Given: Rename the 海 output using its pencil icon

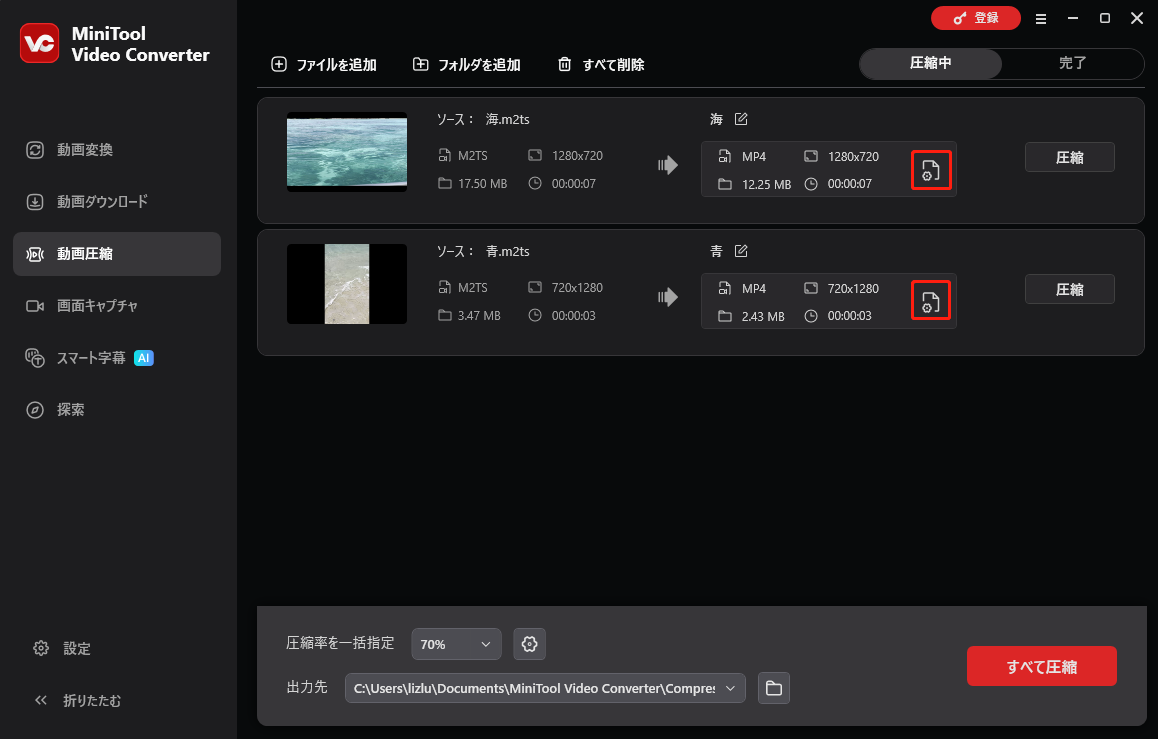Looking at the screenshot, I should coord(741,118).
